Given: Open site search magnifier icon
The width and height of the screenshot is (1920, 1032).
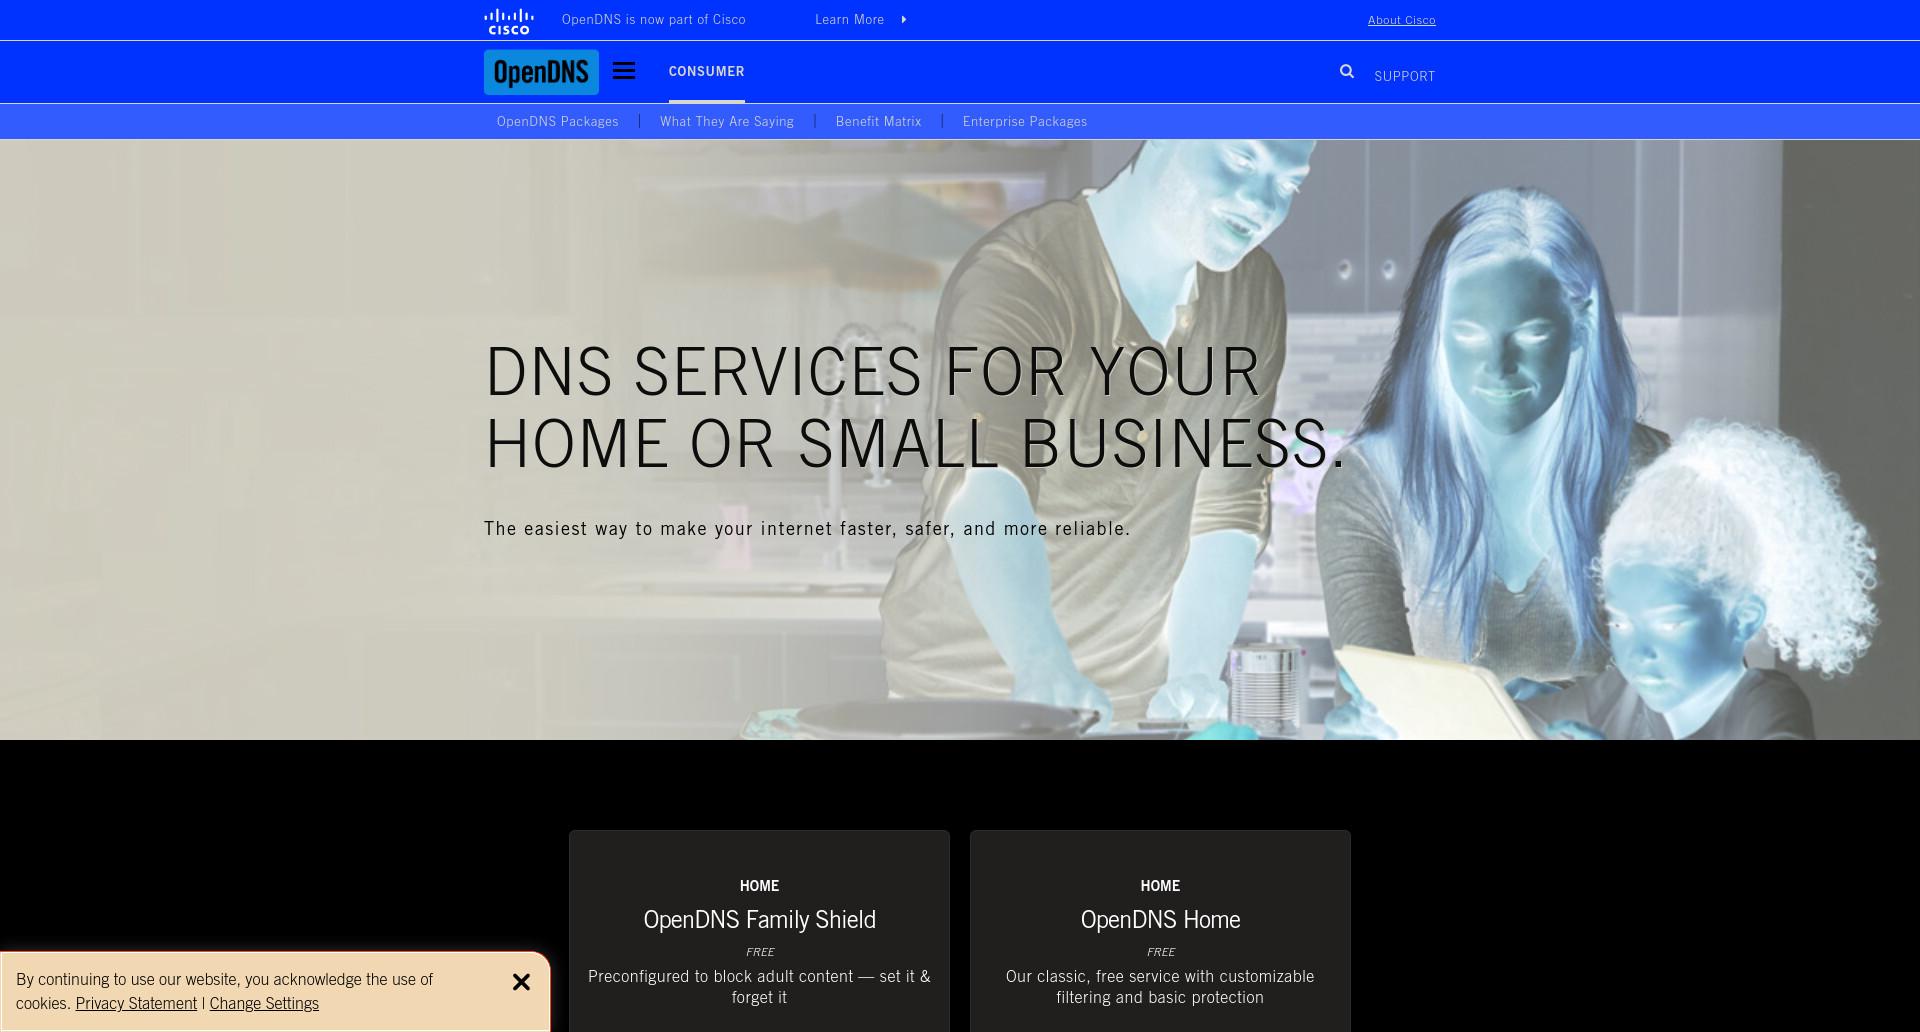Looking at the screenshot, I should (x=1347, y=71).
